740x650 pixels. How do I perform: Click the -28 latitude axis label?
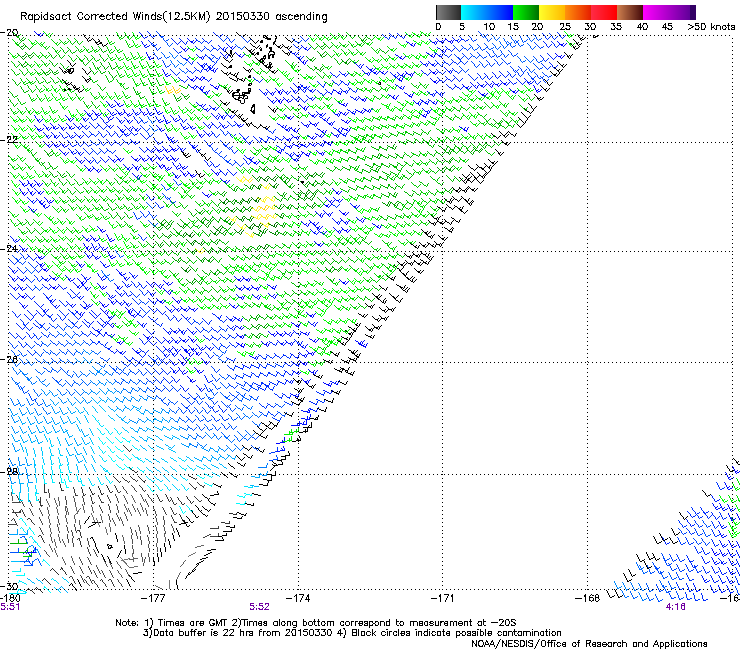click(9, 471)
